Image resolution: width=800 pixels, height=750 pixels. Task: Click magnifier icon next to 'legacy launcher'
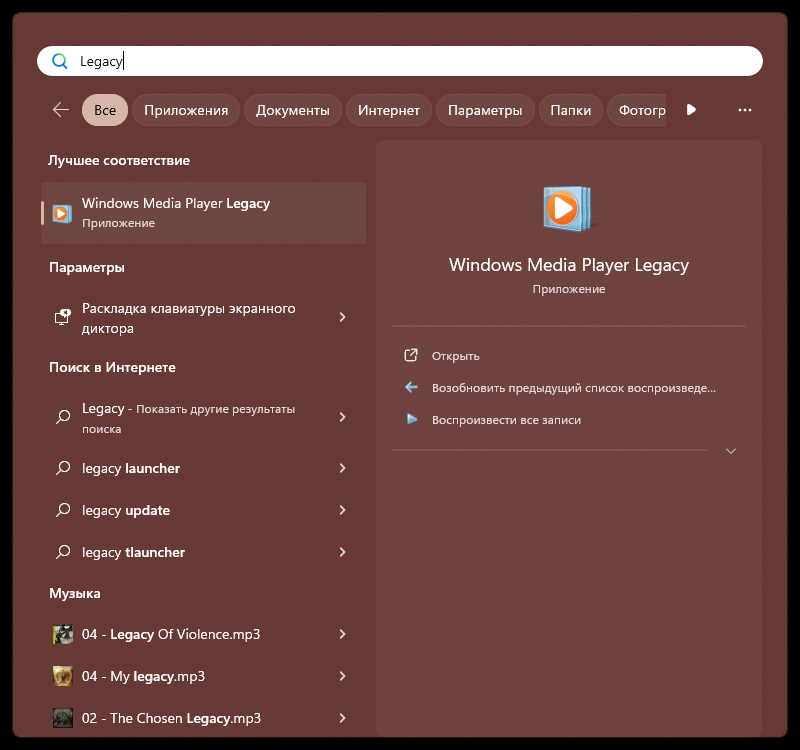[63, 468]
